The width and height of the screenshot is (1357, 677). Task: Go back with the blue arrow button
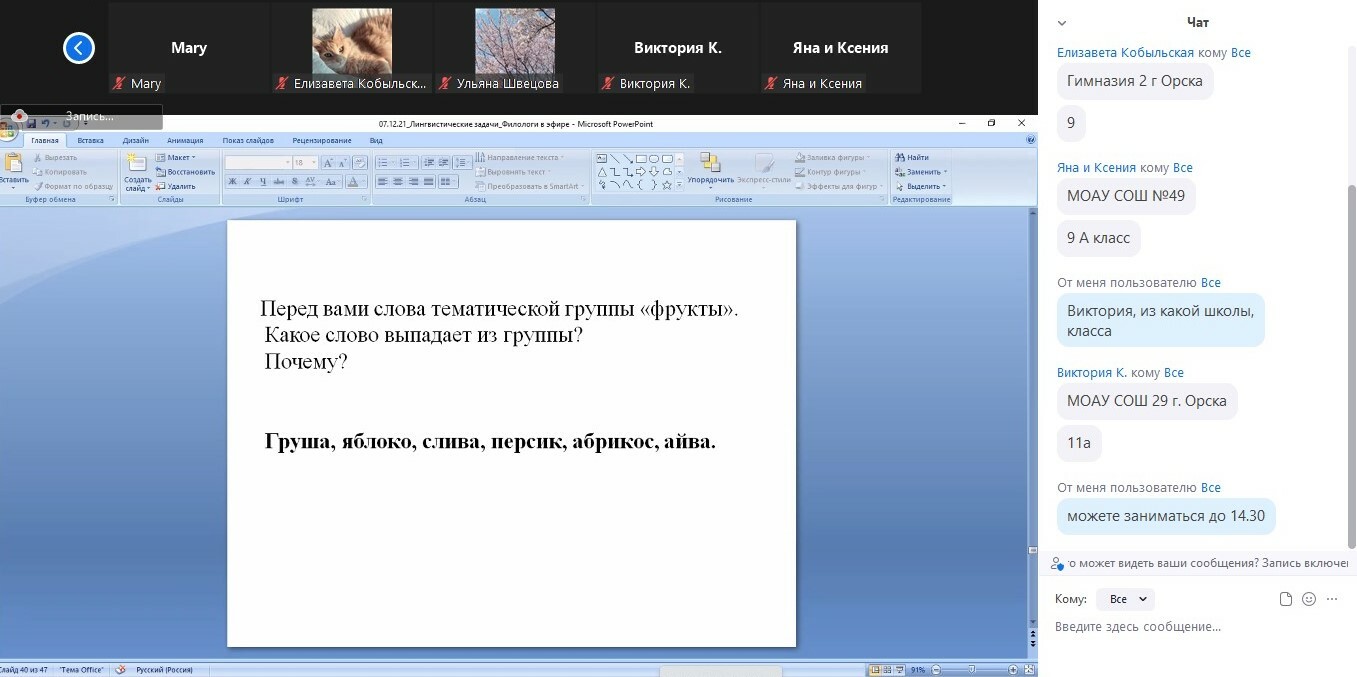[79, 48]
